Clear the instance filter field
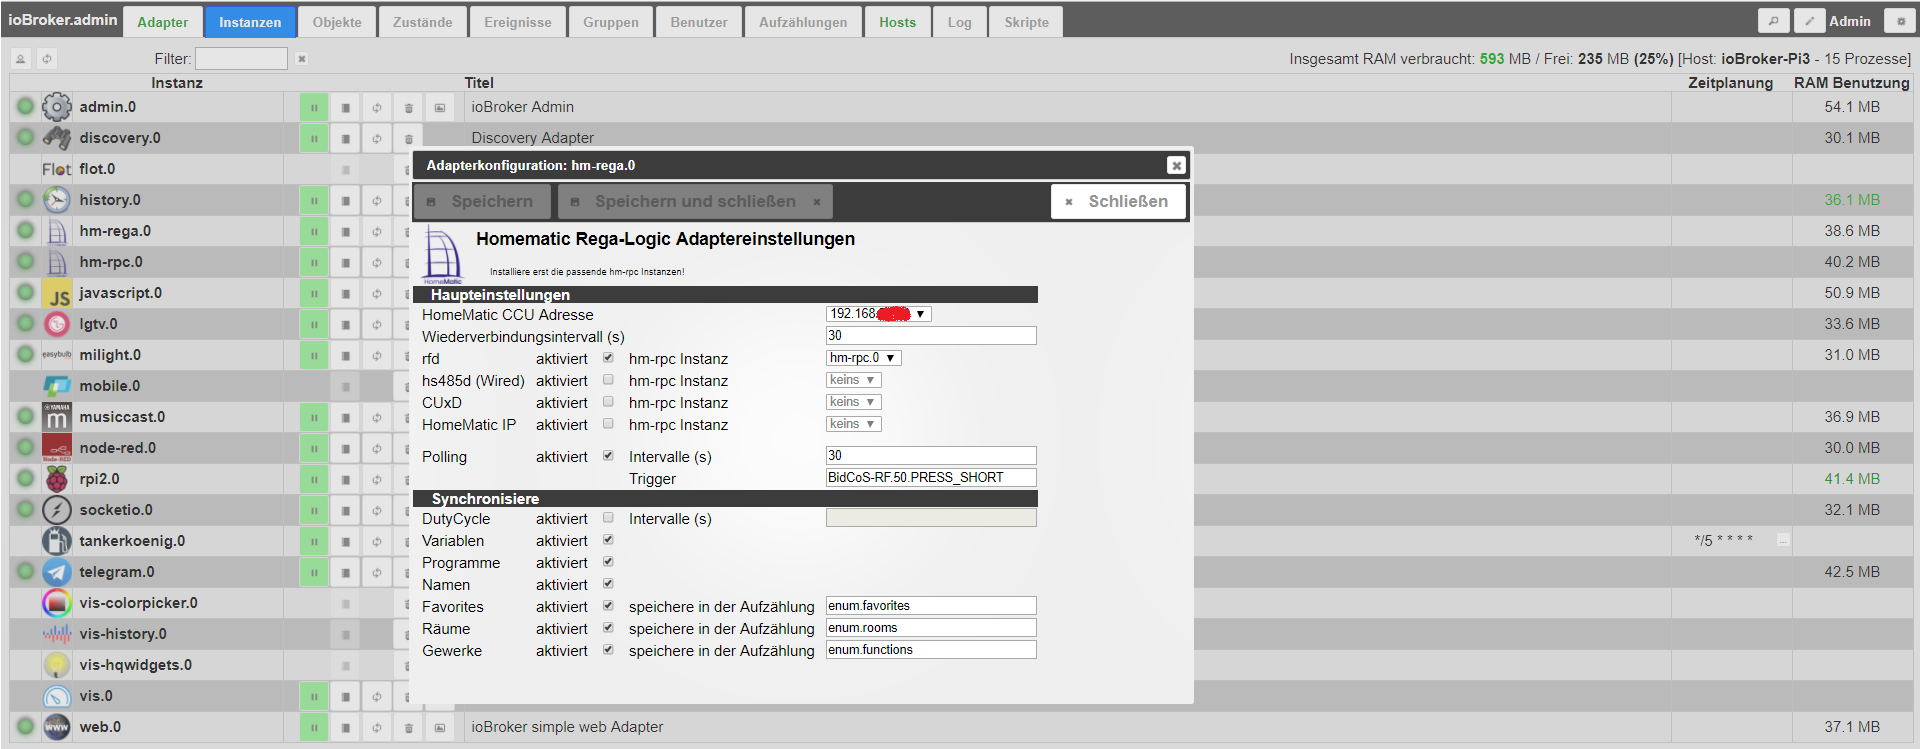The image size is (1920, 749). (302, 59)
